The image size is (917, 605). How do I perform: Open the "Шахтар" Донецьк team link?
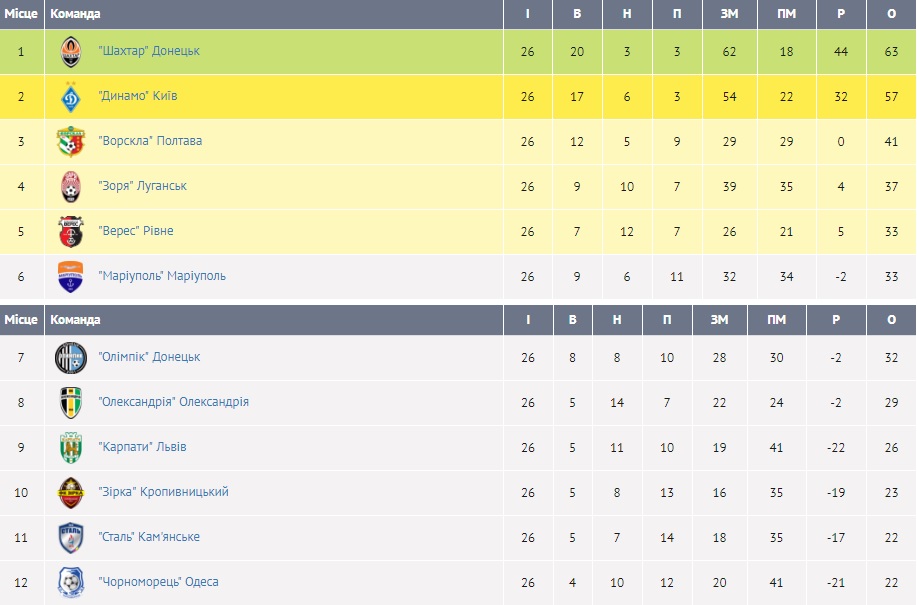coord(150,51)
